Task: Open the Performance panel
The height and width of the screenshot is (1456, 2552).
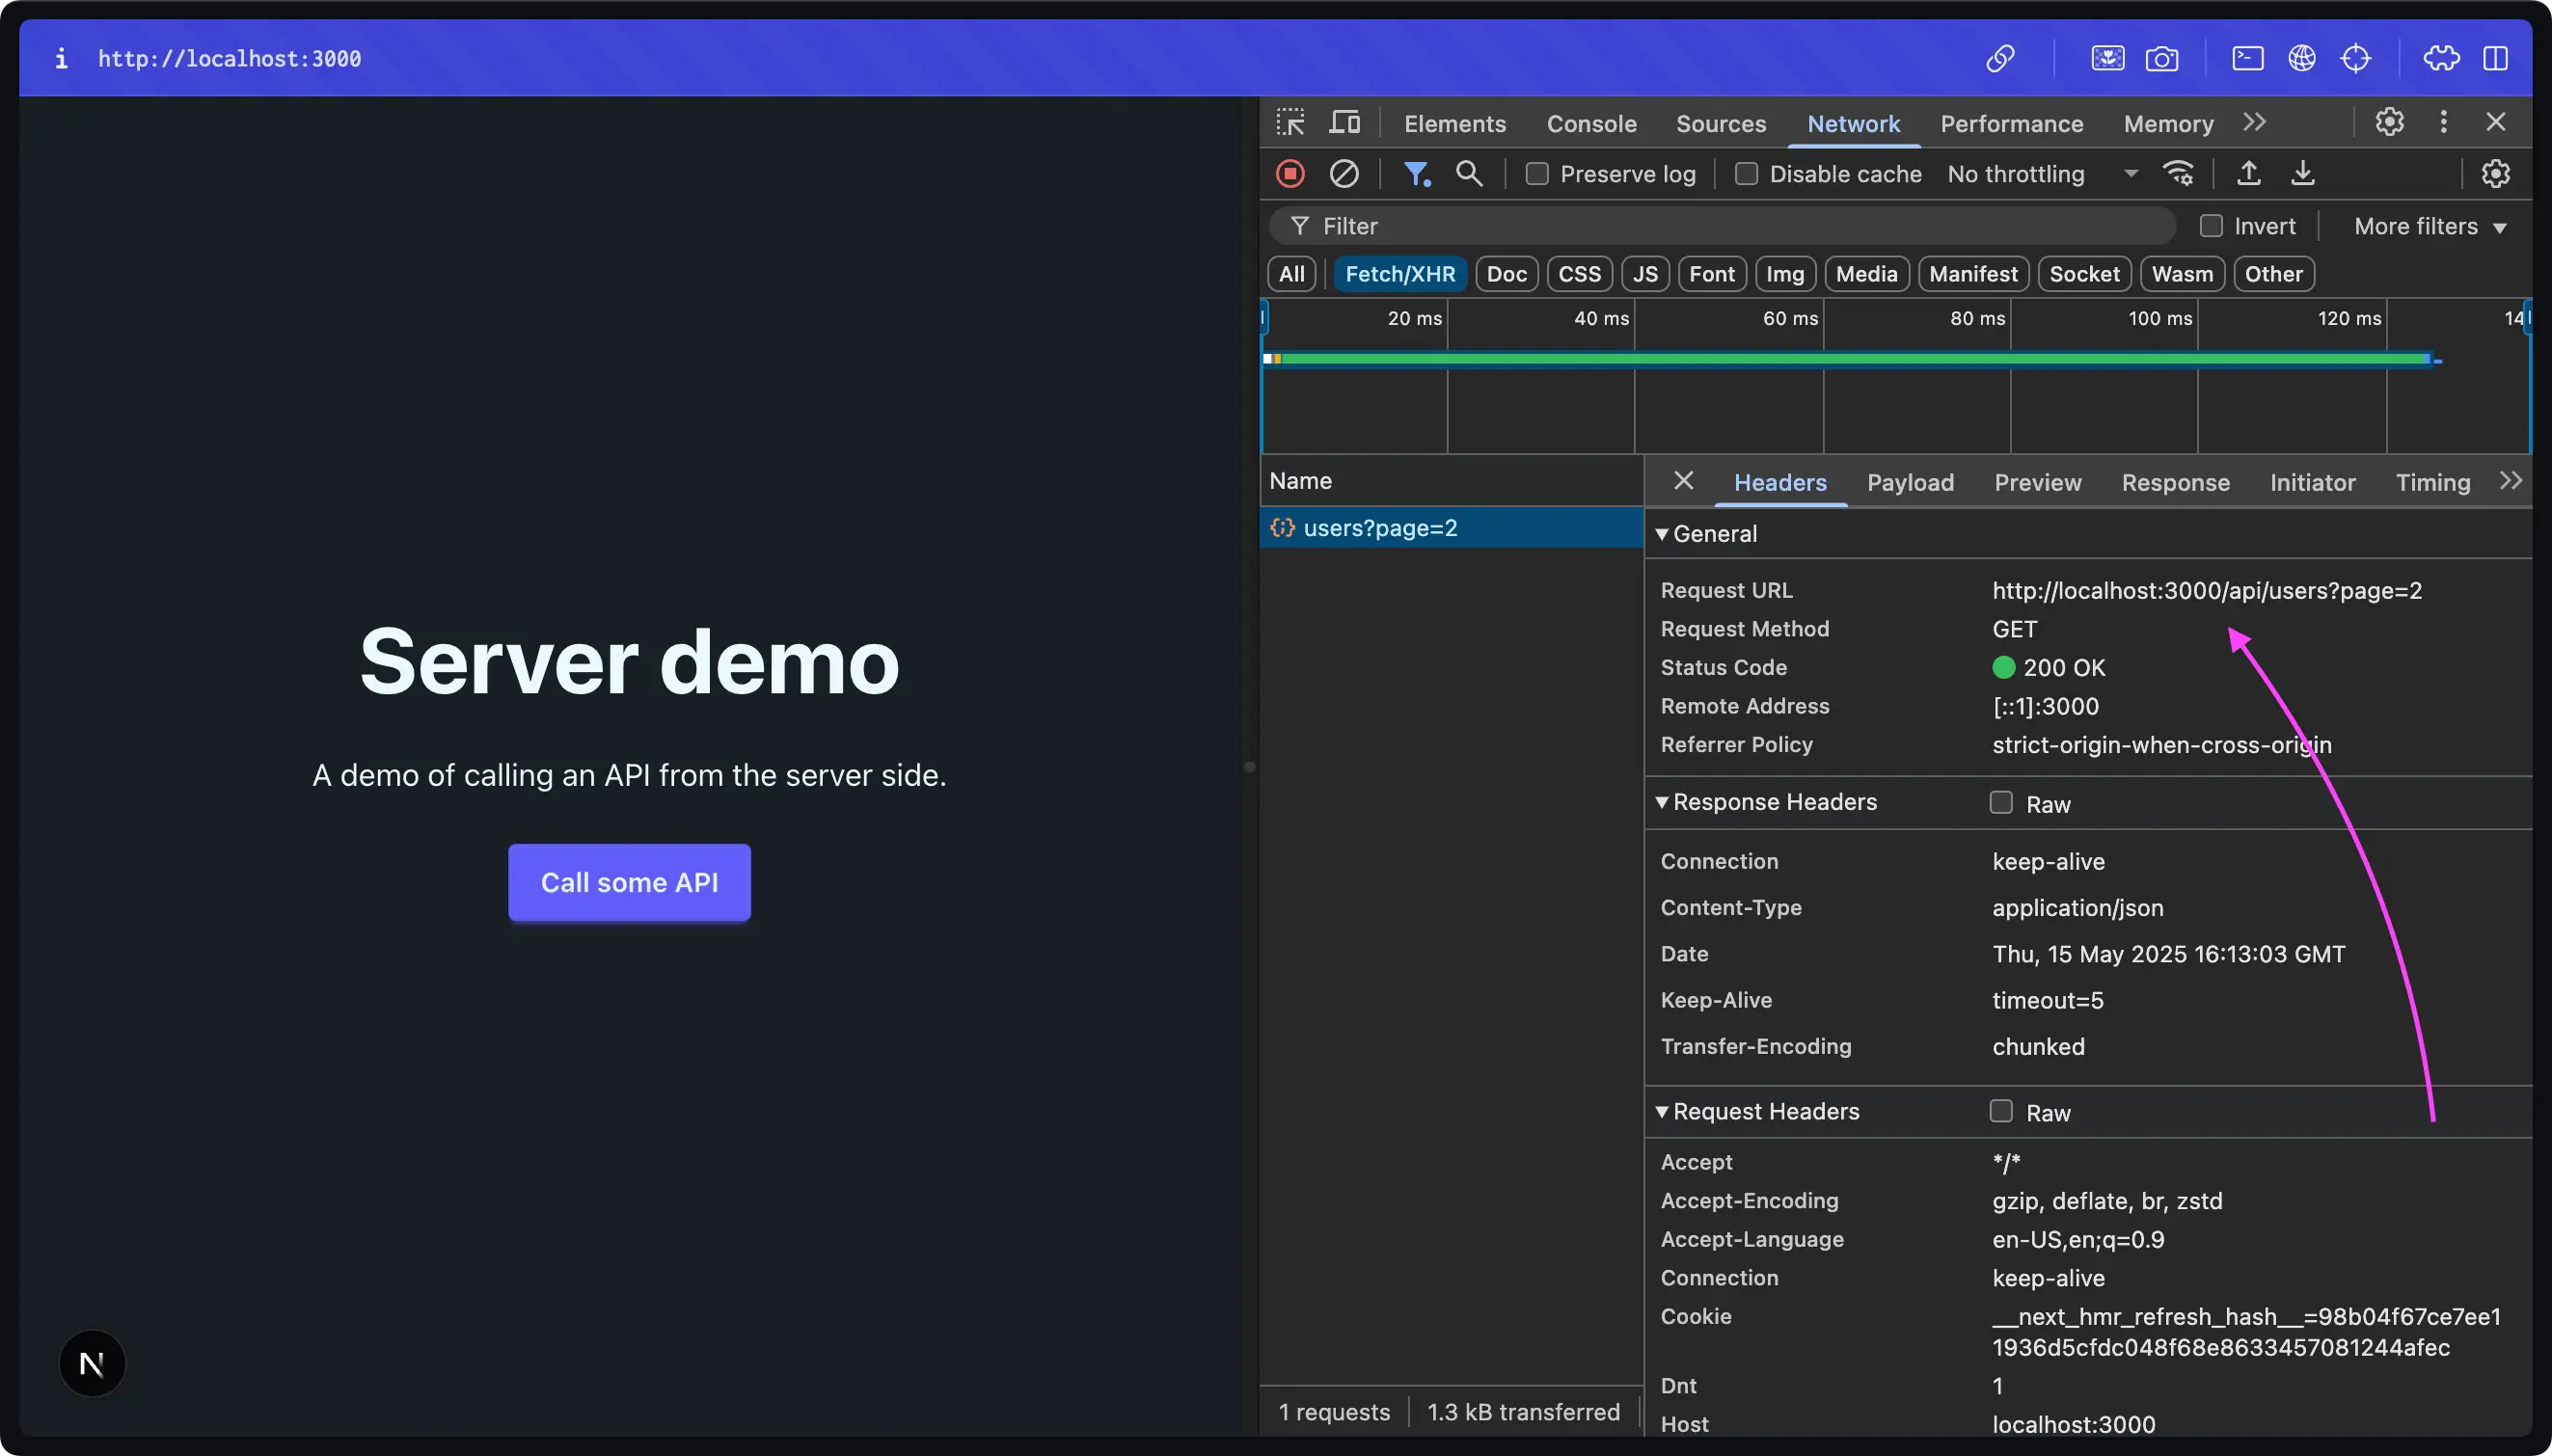Action: pos(2012,124)
